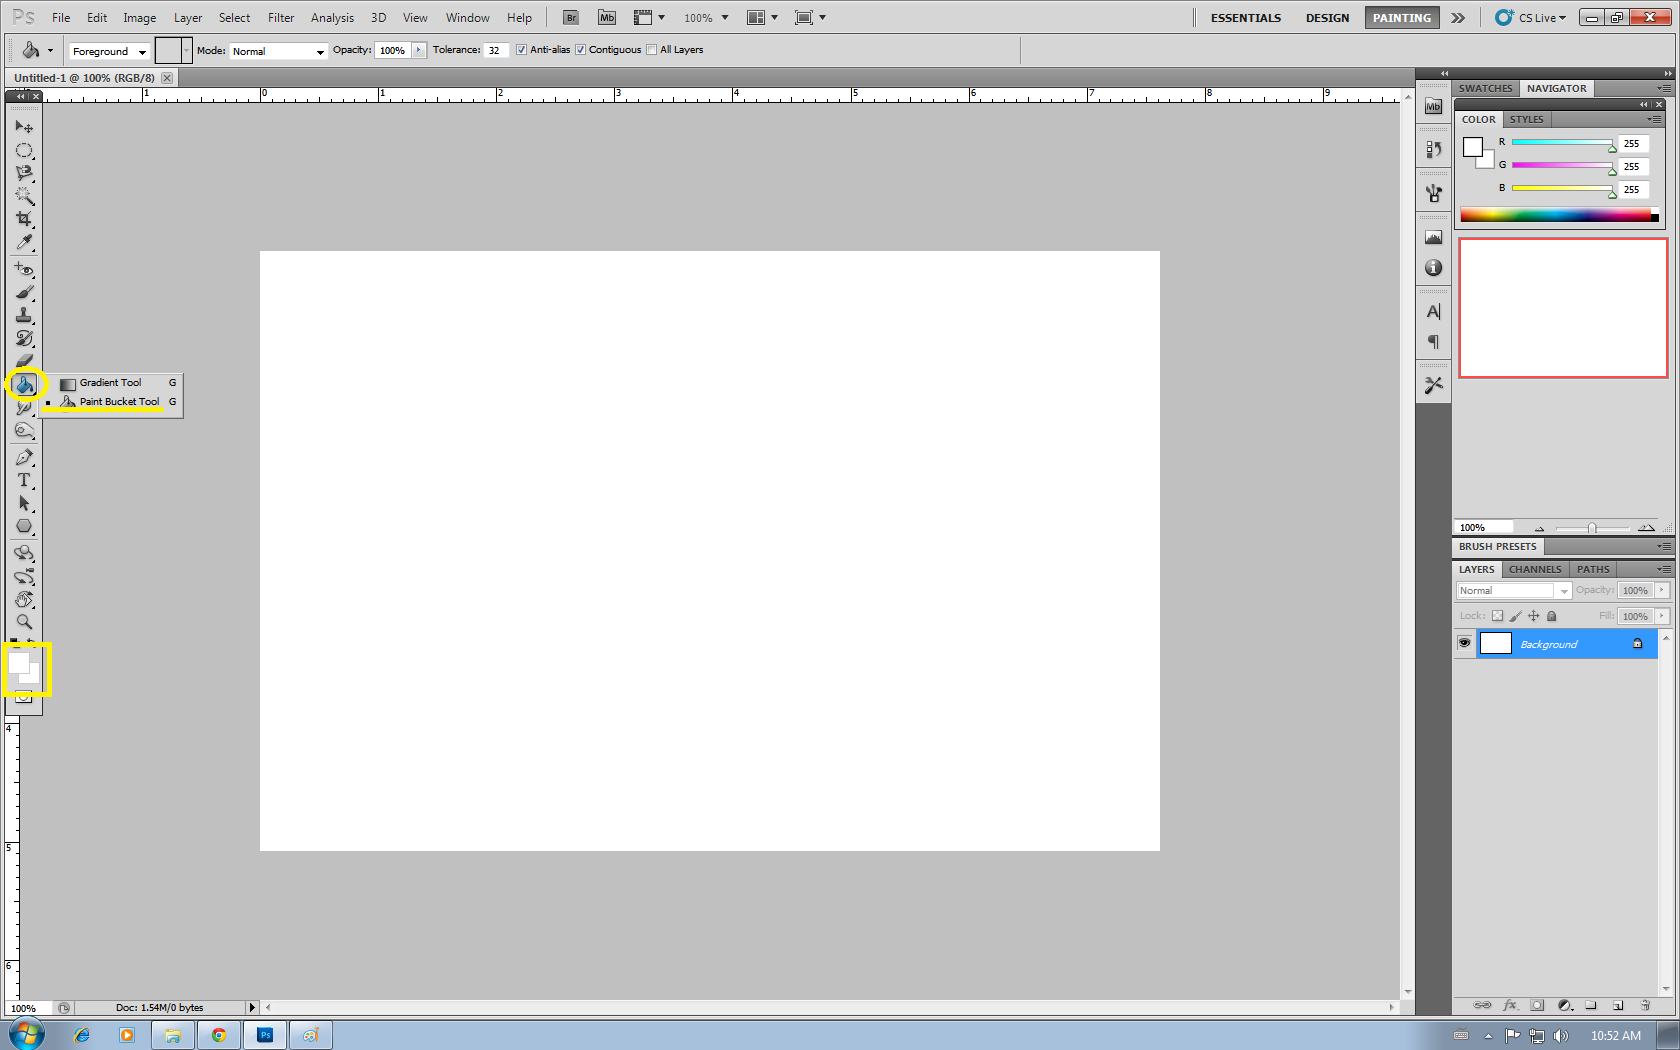The height and width of the screenshot is (1050, 1680).
Task: Select the Path Selection tool
Action: pos(24,503)
